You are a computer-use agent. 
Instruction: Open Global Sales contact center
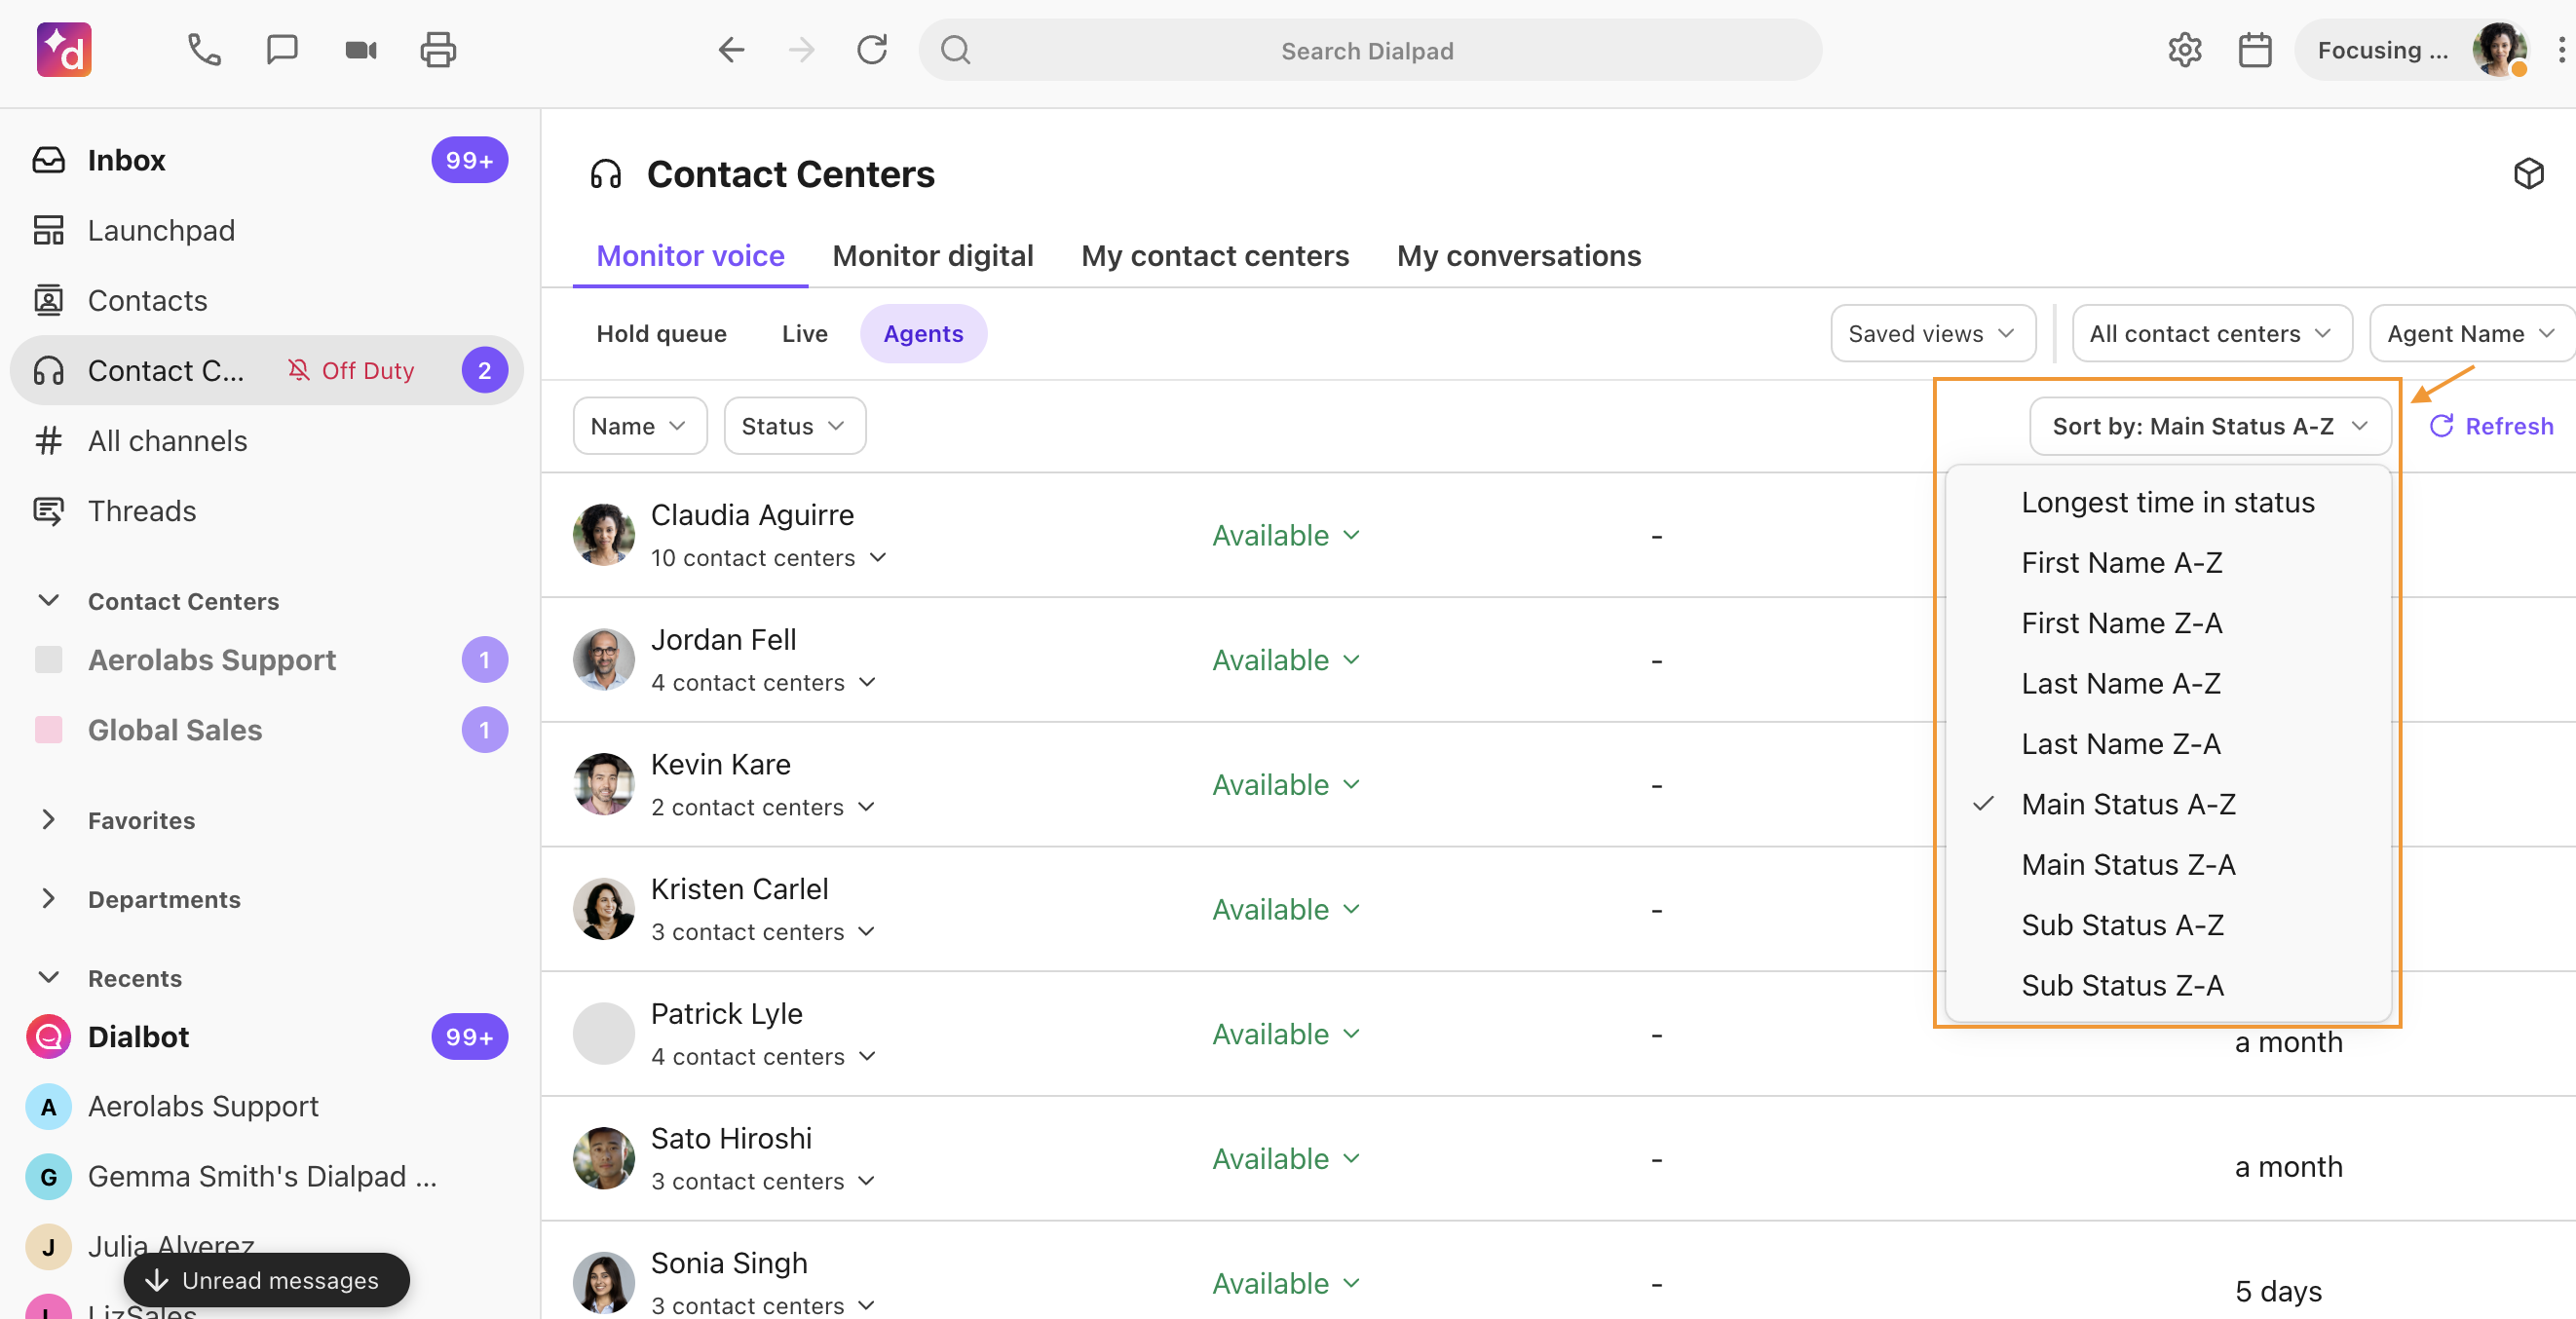pyautogui.click(x=268, y=730)
